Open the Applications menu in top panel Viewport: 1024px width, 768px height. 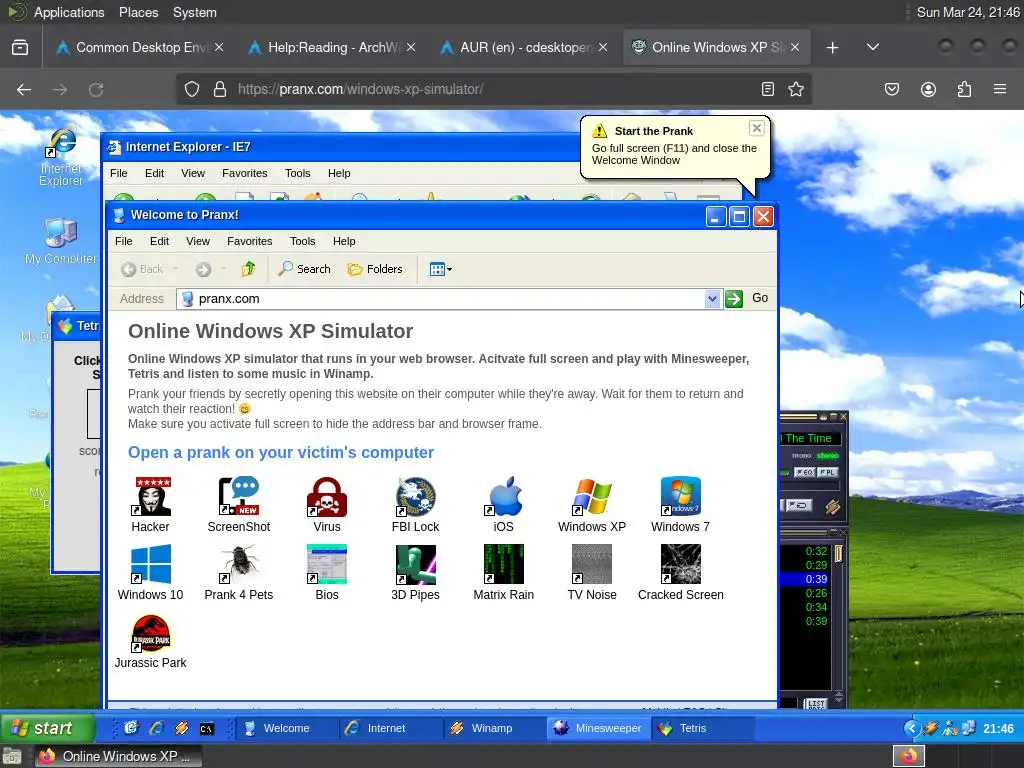(69, 12)
